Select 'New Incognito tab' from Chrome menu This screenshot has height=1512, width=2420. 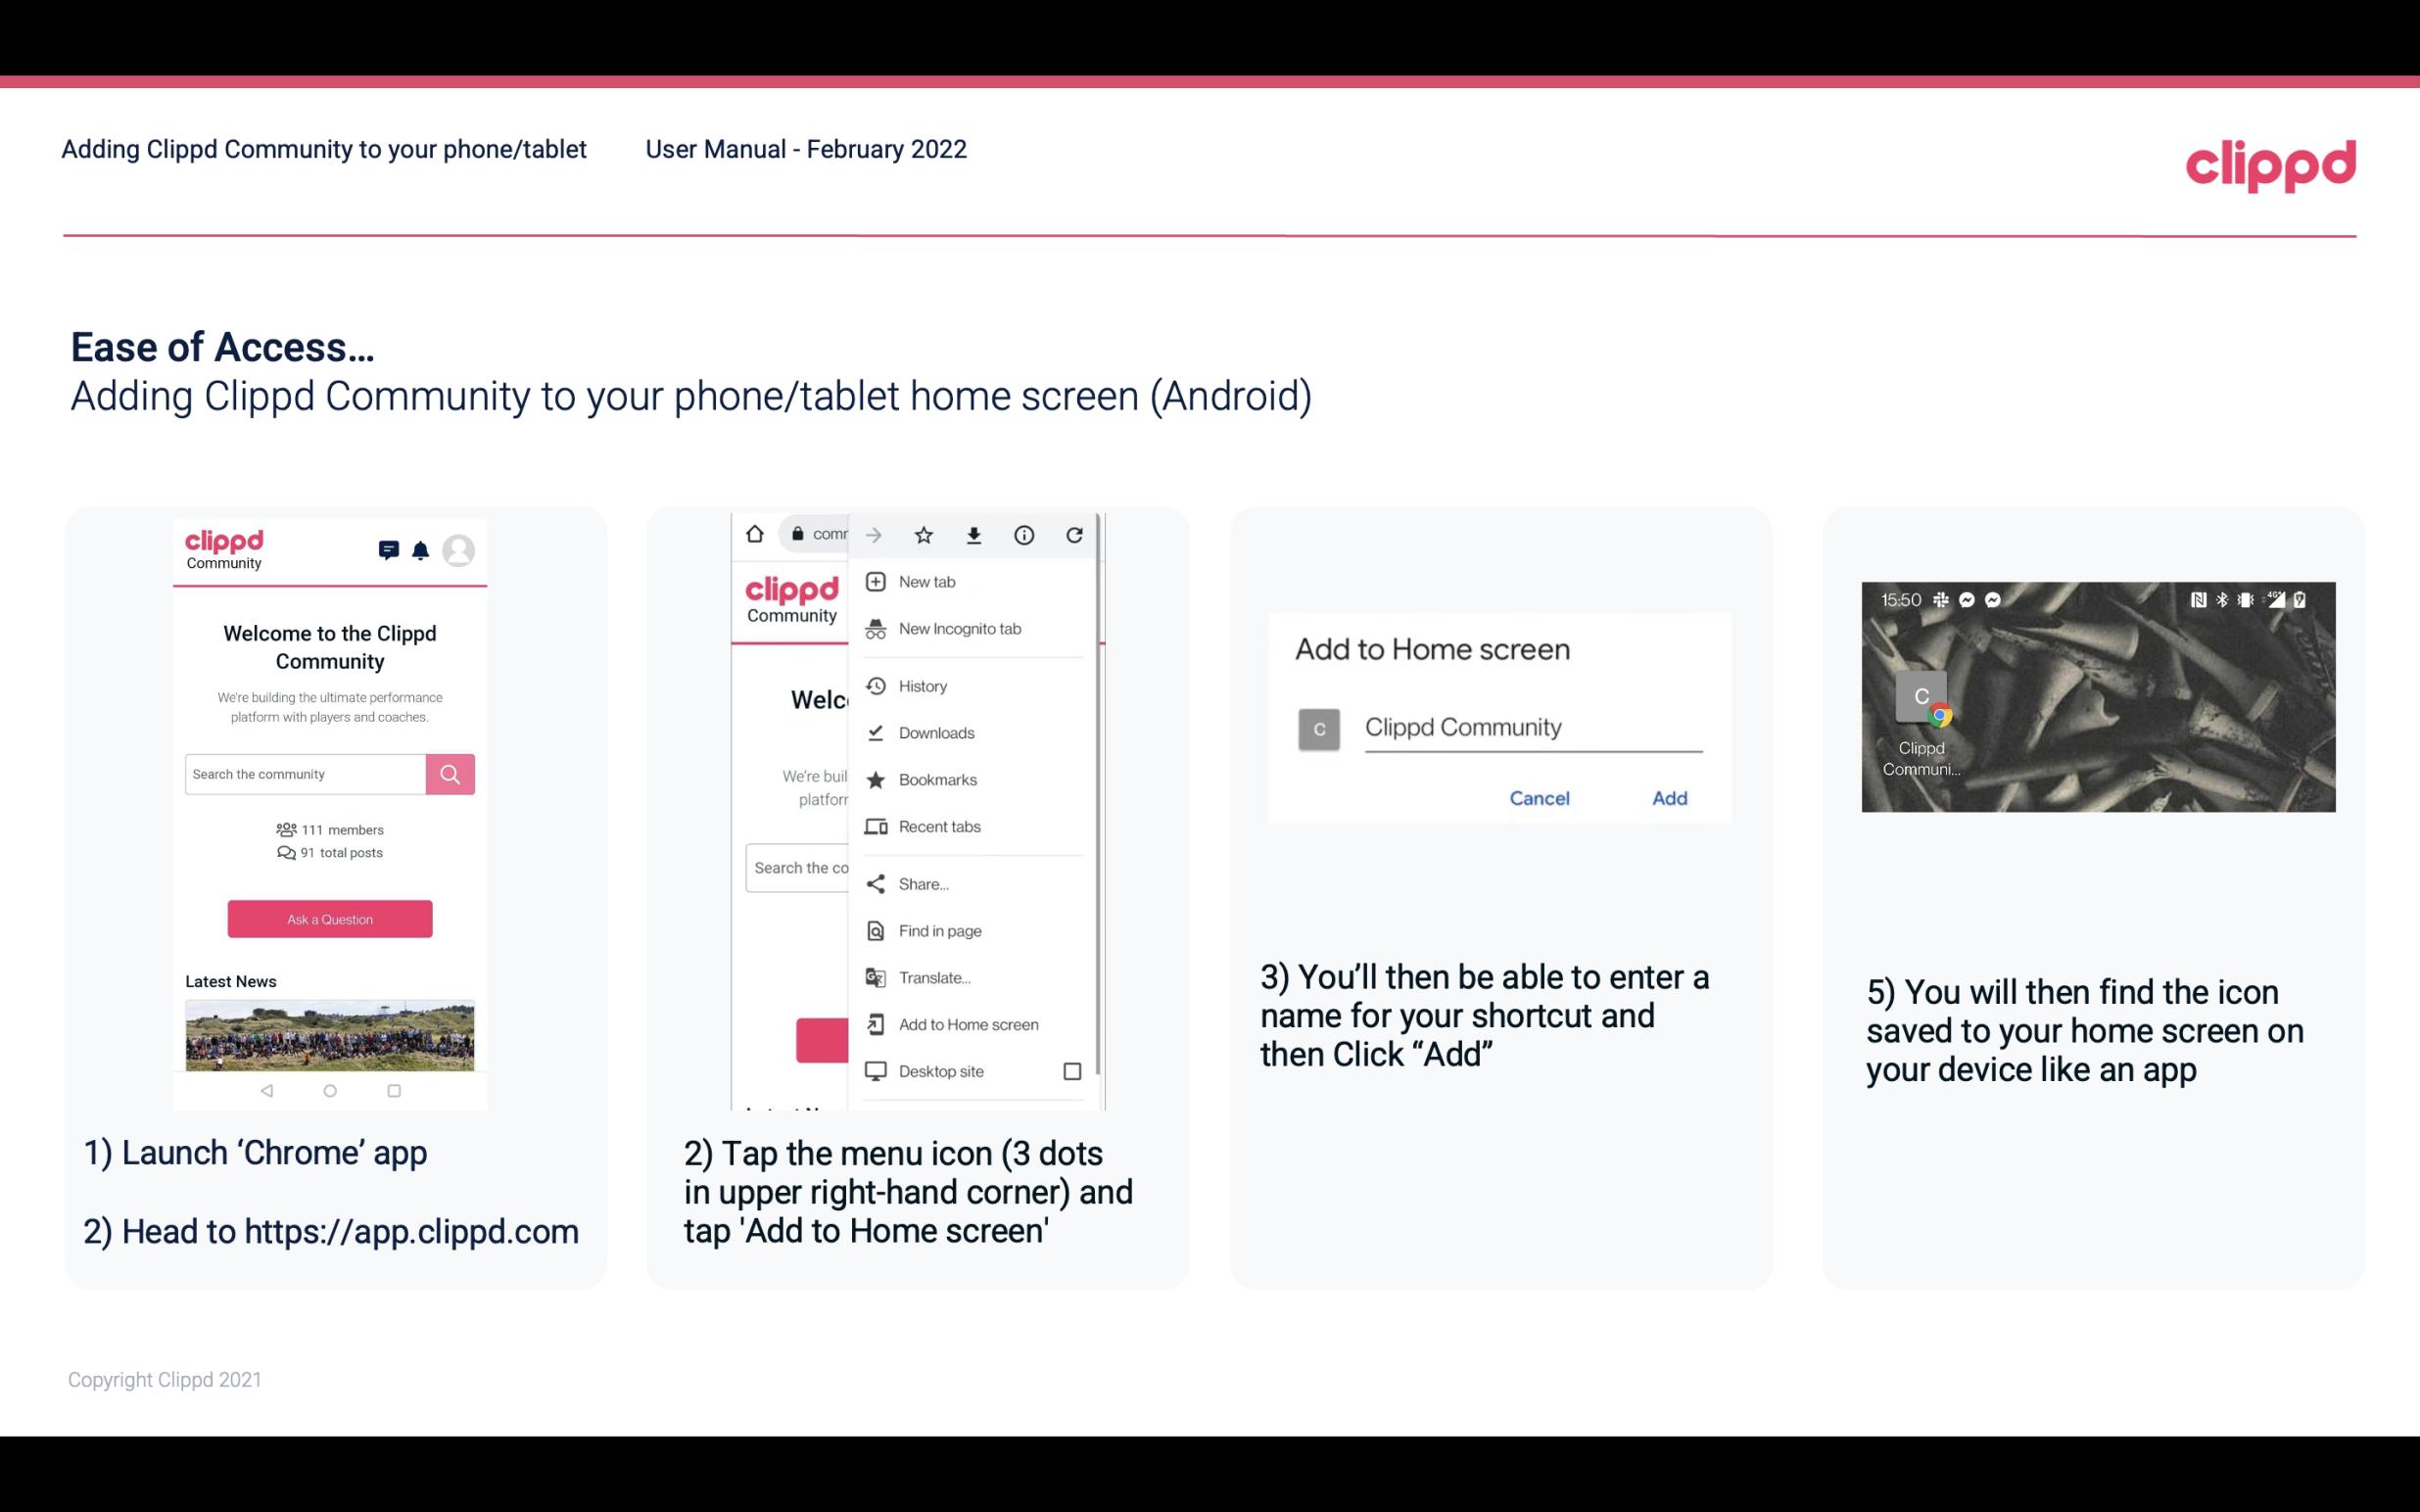point(960,629)
